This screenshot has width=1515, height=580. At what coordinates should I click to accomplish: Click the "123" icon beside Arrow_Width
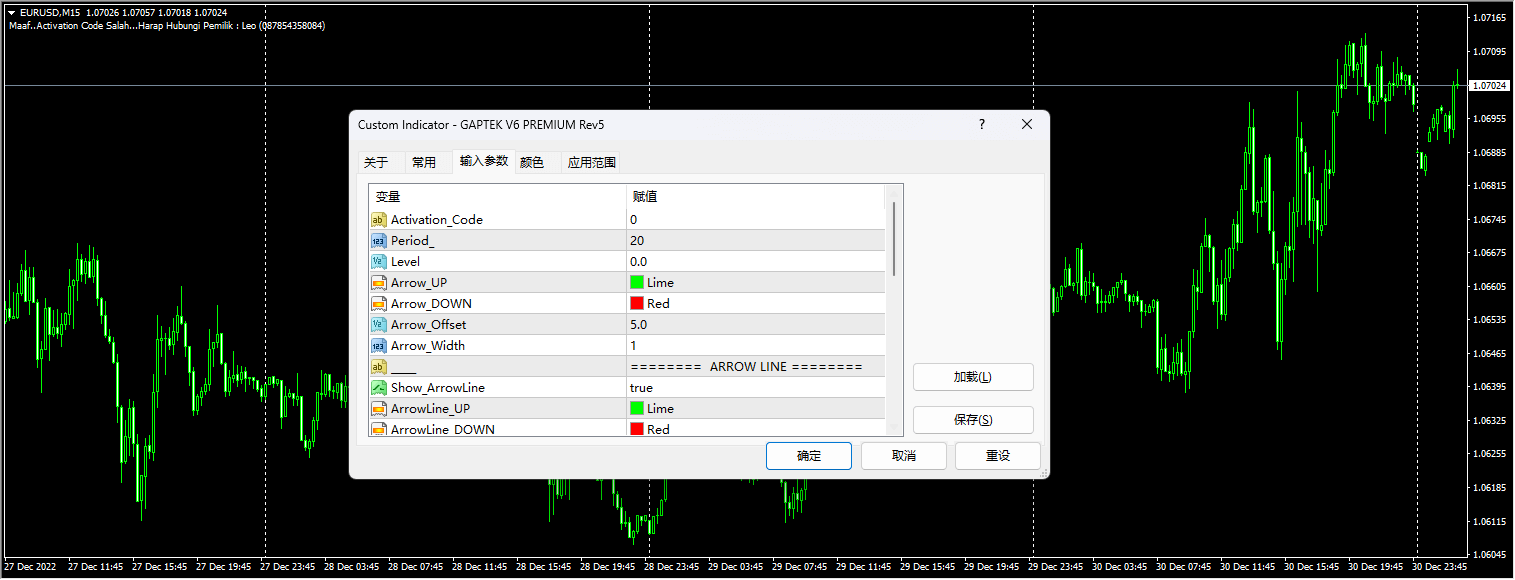point(378,345)
